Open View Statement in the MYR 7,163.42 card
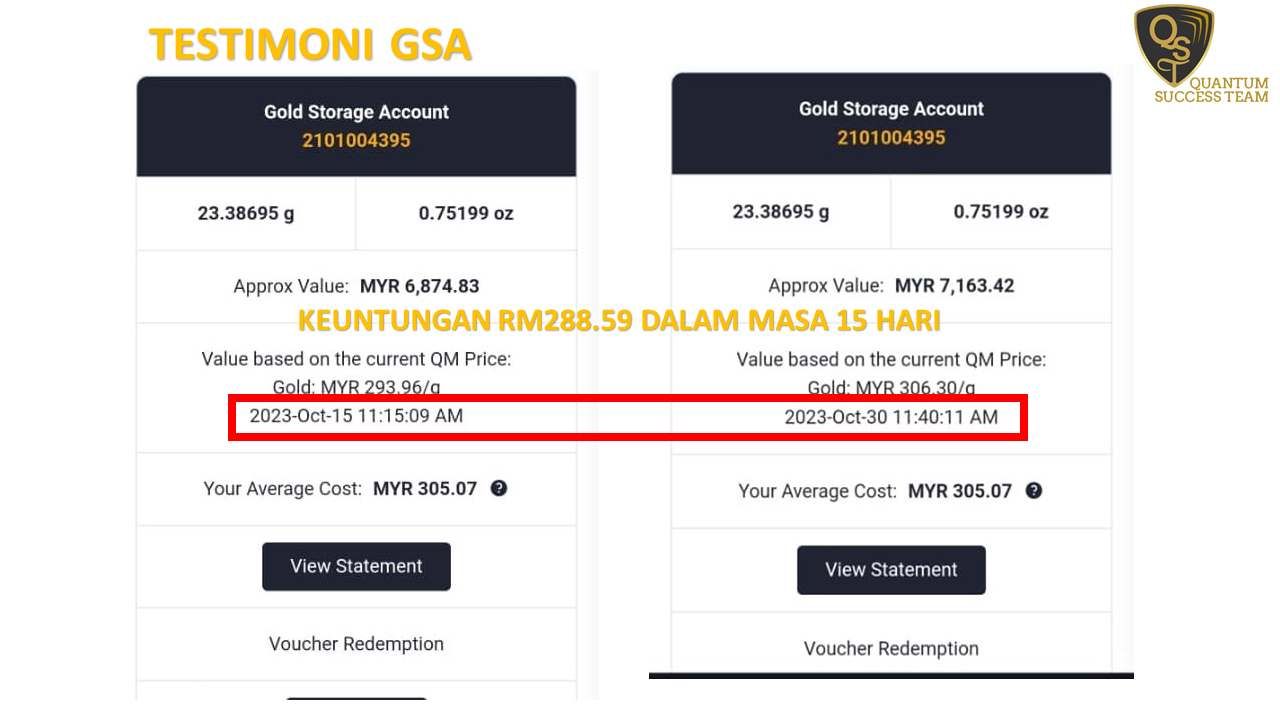 coord(891,570)
